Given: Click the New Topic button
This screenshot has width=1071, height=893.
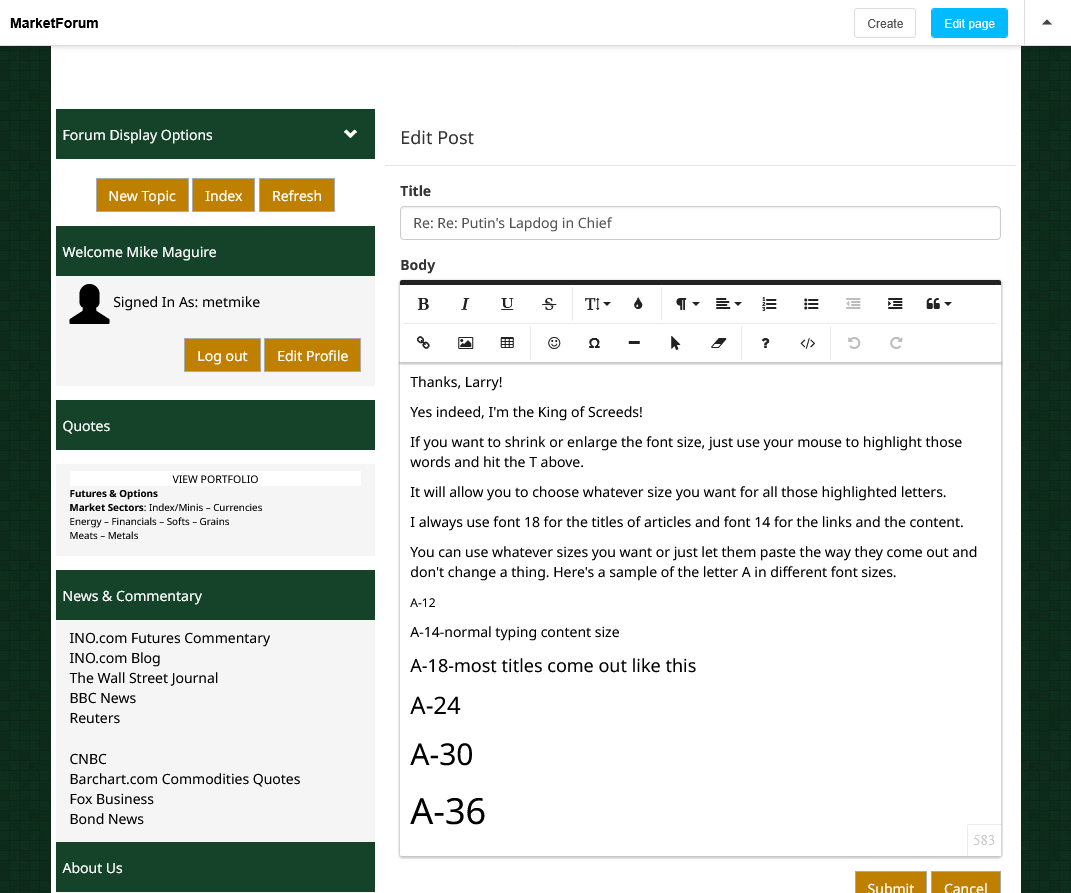Looking at the screenshot, I should (x=142, y=196).
